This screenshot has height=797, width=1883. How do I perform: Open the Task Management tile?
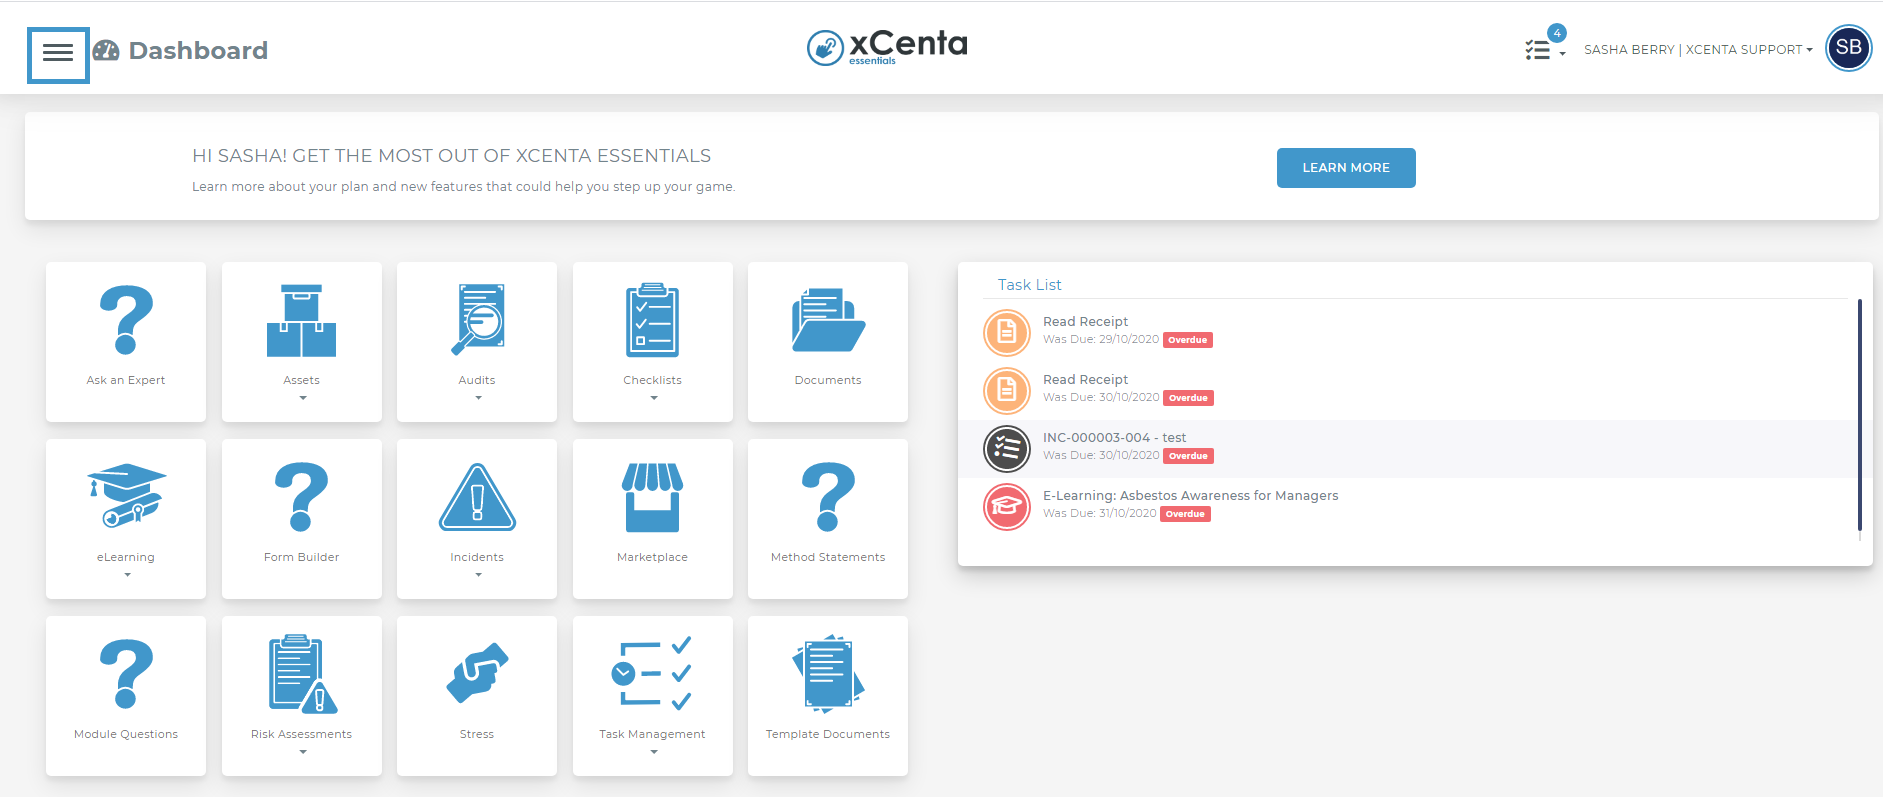pos(653,696)
